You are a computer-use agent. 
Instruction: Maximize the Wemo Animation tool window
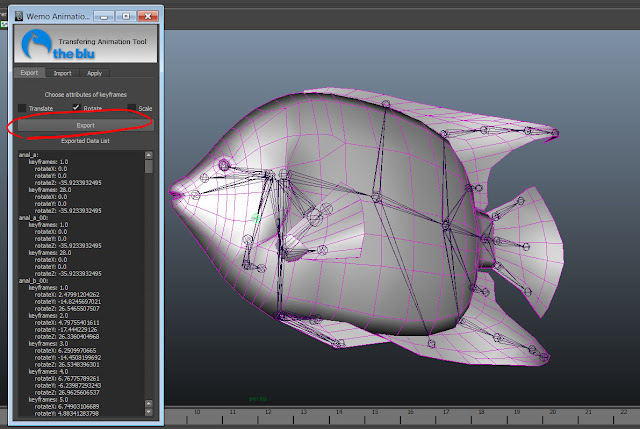[126, 16]
